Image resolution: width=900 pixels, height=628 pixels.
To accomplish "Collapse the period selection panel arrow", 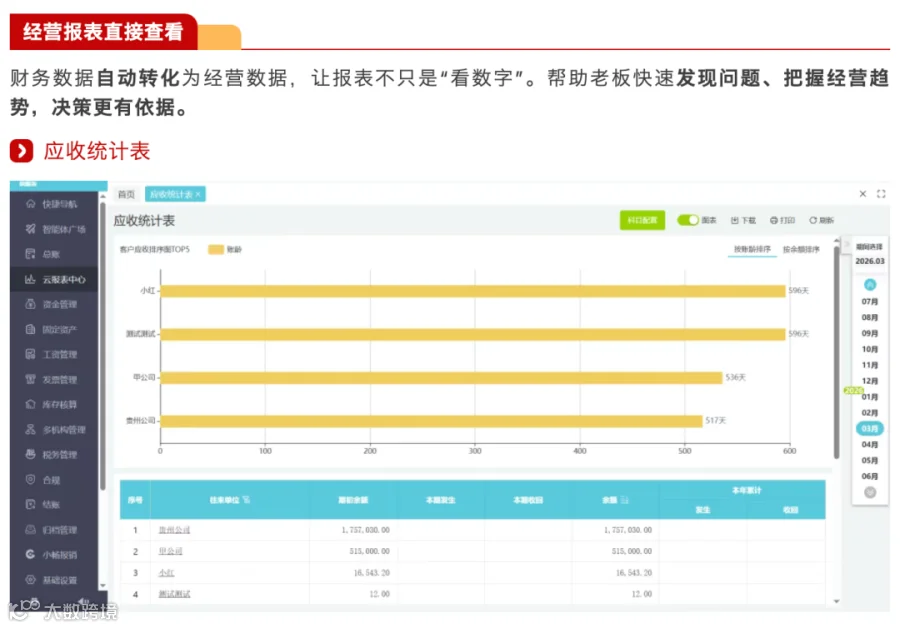I will (x=846, y=245).
